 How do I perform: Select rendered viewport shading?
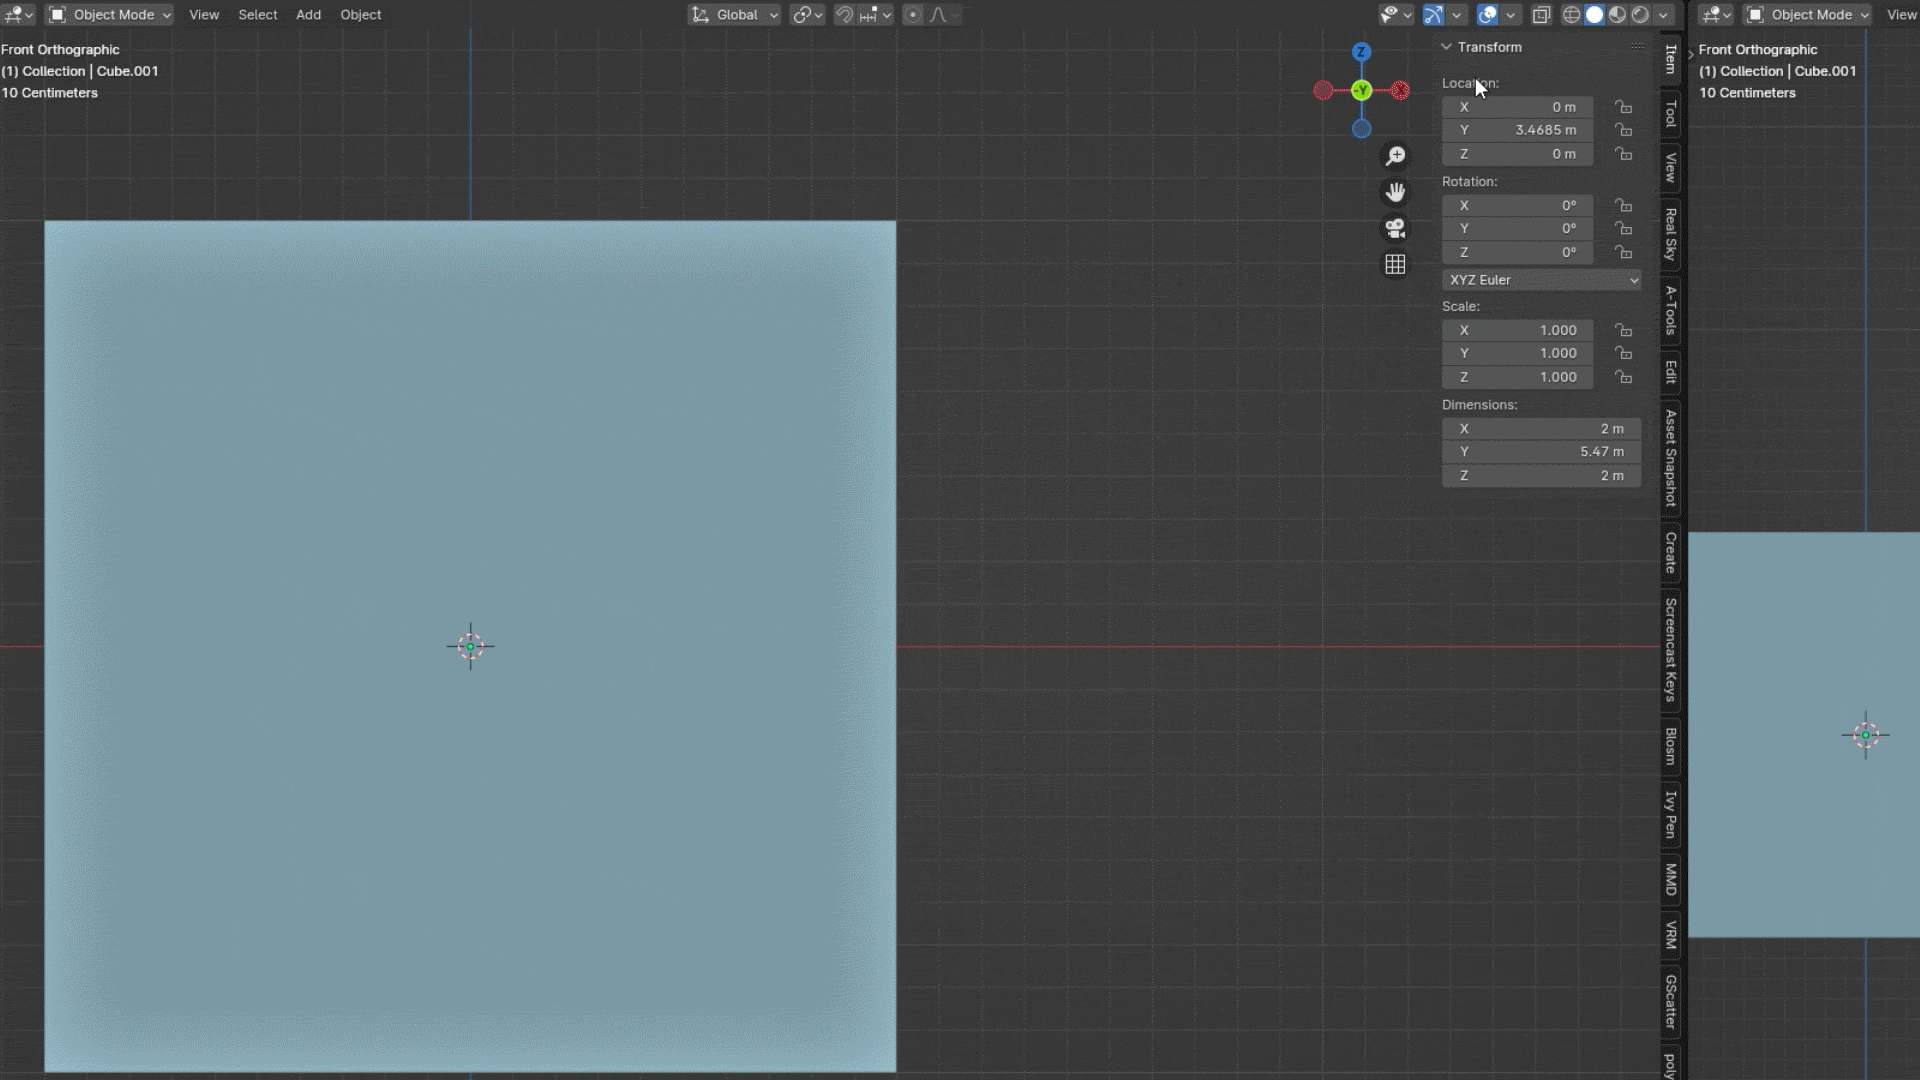pyautogui.click(x=1640, y=15)
